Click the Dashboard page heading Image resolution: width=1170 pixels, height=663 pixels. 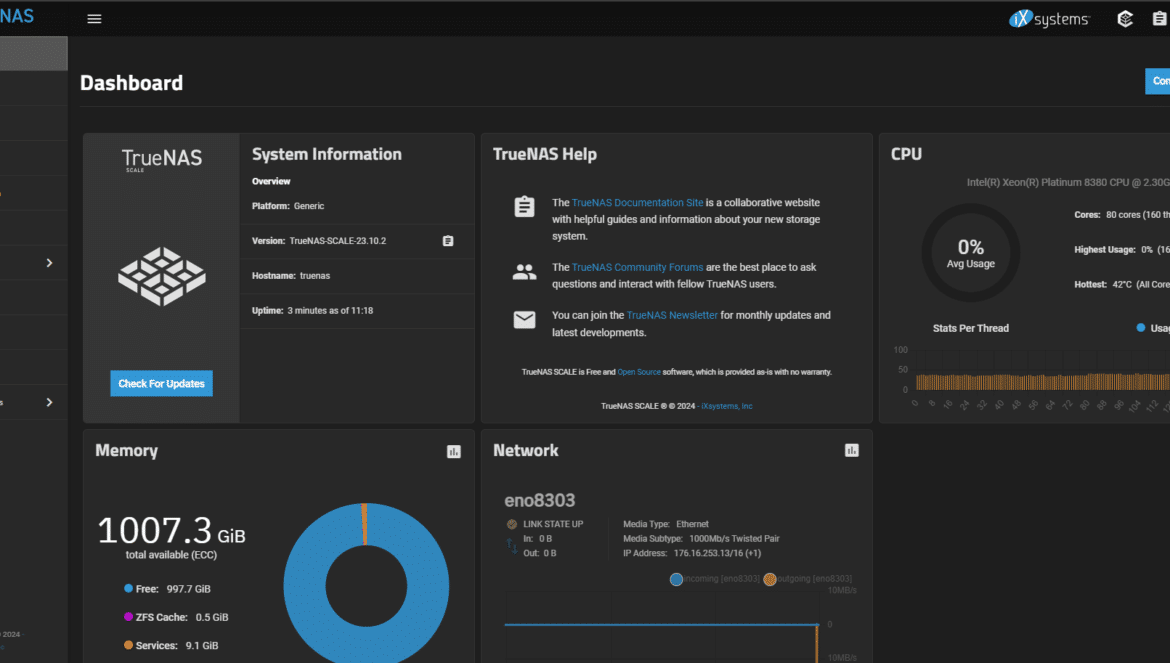pyautogui.click(x=131, y=83)
